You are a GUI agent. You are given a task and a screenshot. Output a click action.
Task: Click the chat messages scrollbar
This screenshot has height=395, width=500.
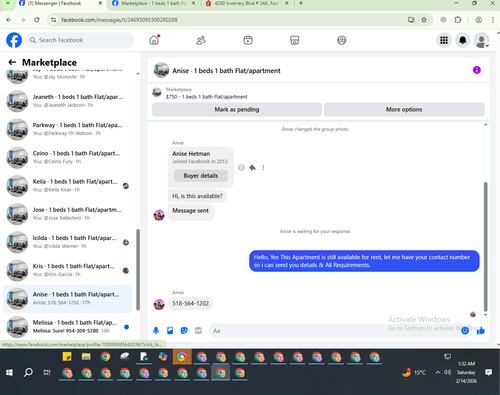point(486,247)
